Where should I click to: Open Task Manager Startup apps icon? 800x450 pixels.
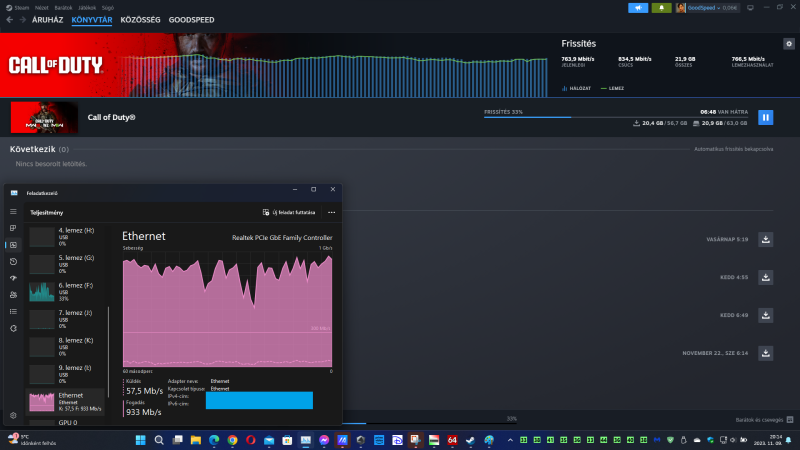13,278
